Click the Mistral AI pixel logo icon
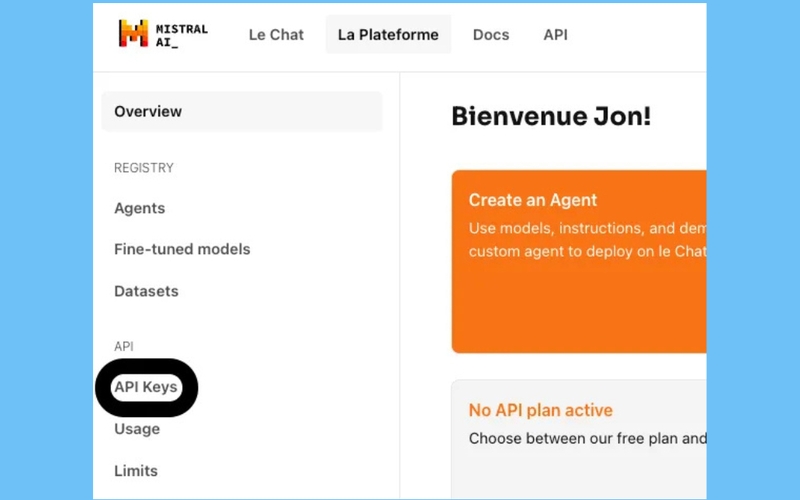This screenshot has height=500, width=800. (x=133, y=33)
